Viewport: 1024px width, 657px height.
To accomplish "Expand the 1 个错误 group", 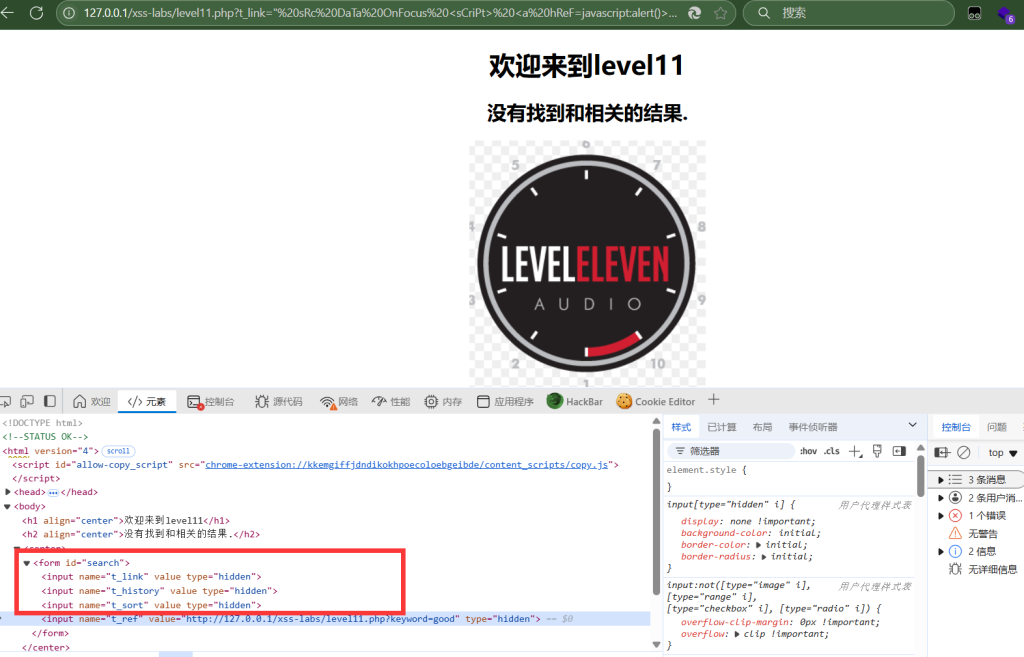I will click(940, 516).
